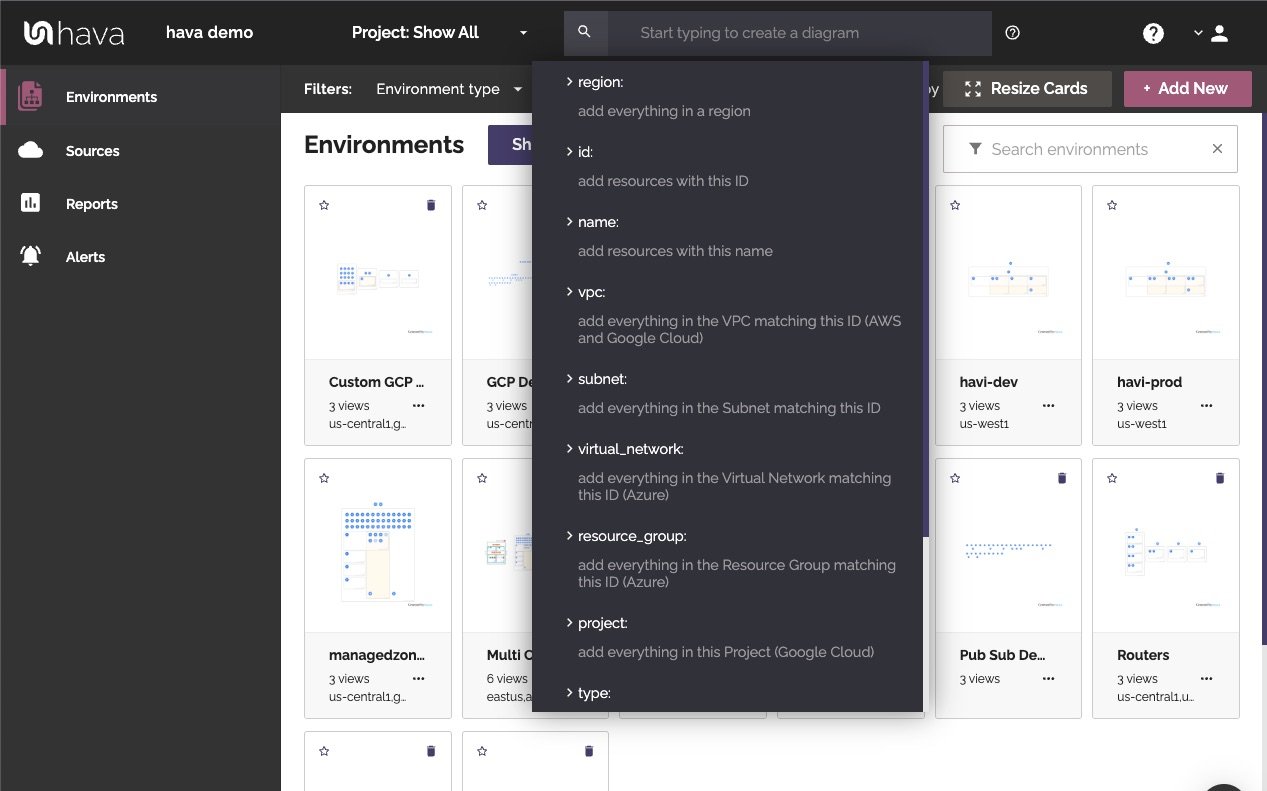
Task: Open help via the question mark icon
Action: pos(1153,32)
